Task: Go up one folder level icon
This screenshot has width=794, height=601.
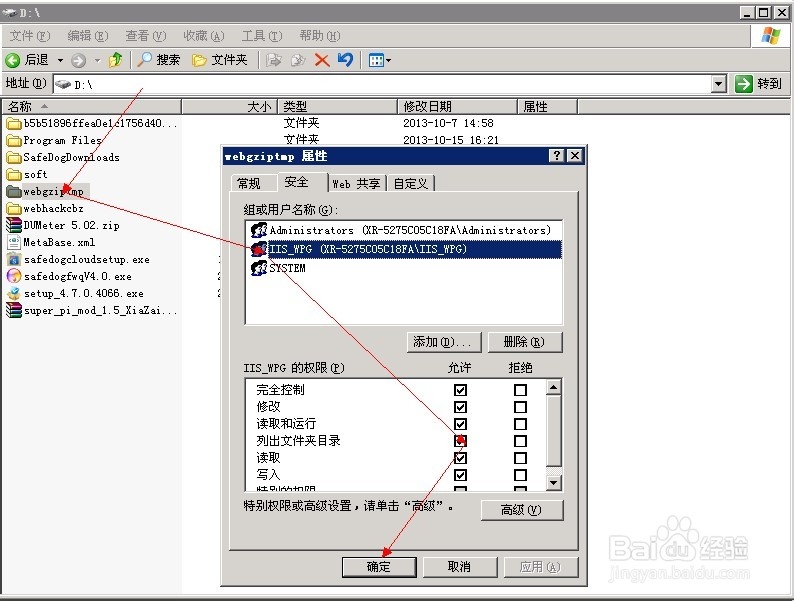Action: click(115, 60)
